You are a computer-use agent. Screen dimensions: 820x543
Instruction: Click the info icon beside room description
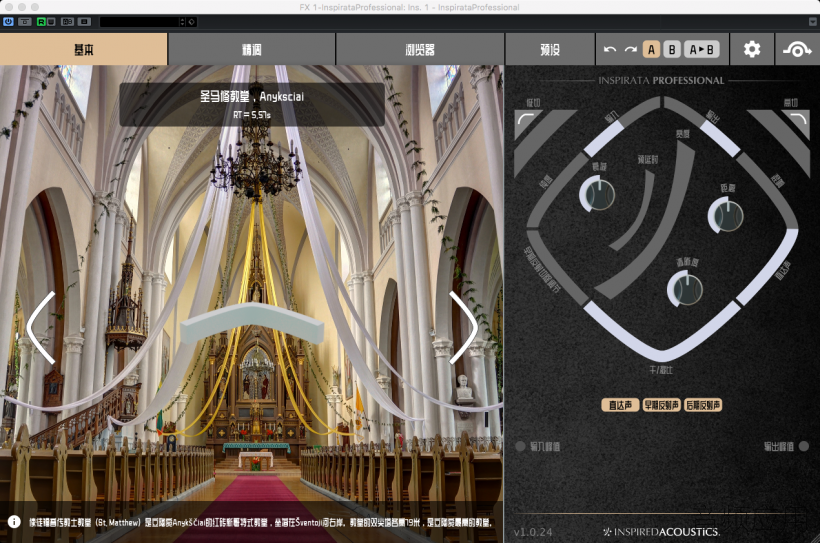(x=14, y=522)
